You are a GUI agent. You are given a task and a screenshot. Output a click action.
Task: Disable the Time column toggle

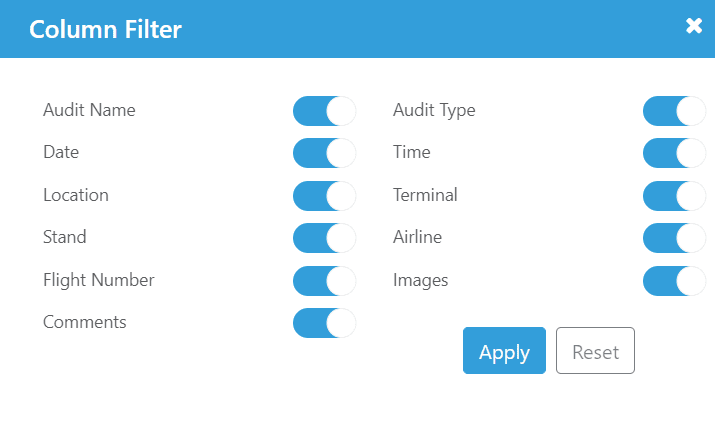pyautogui.click(x=674, y=153)
